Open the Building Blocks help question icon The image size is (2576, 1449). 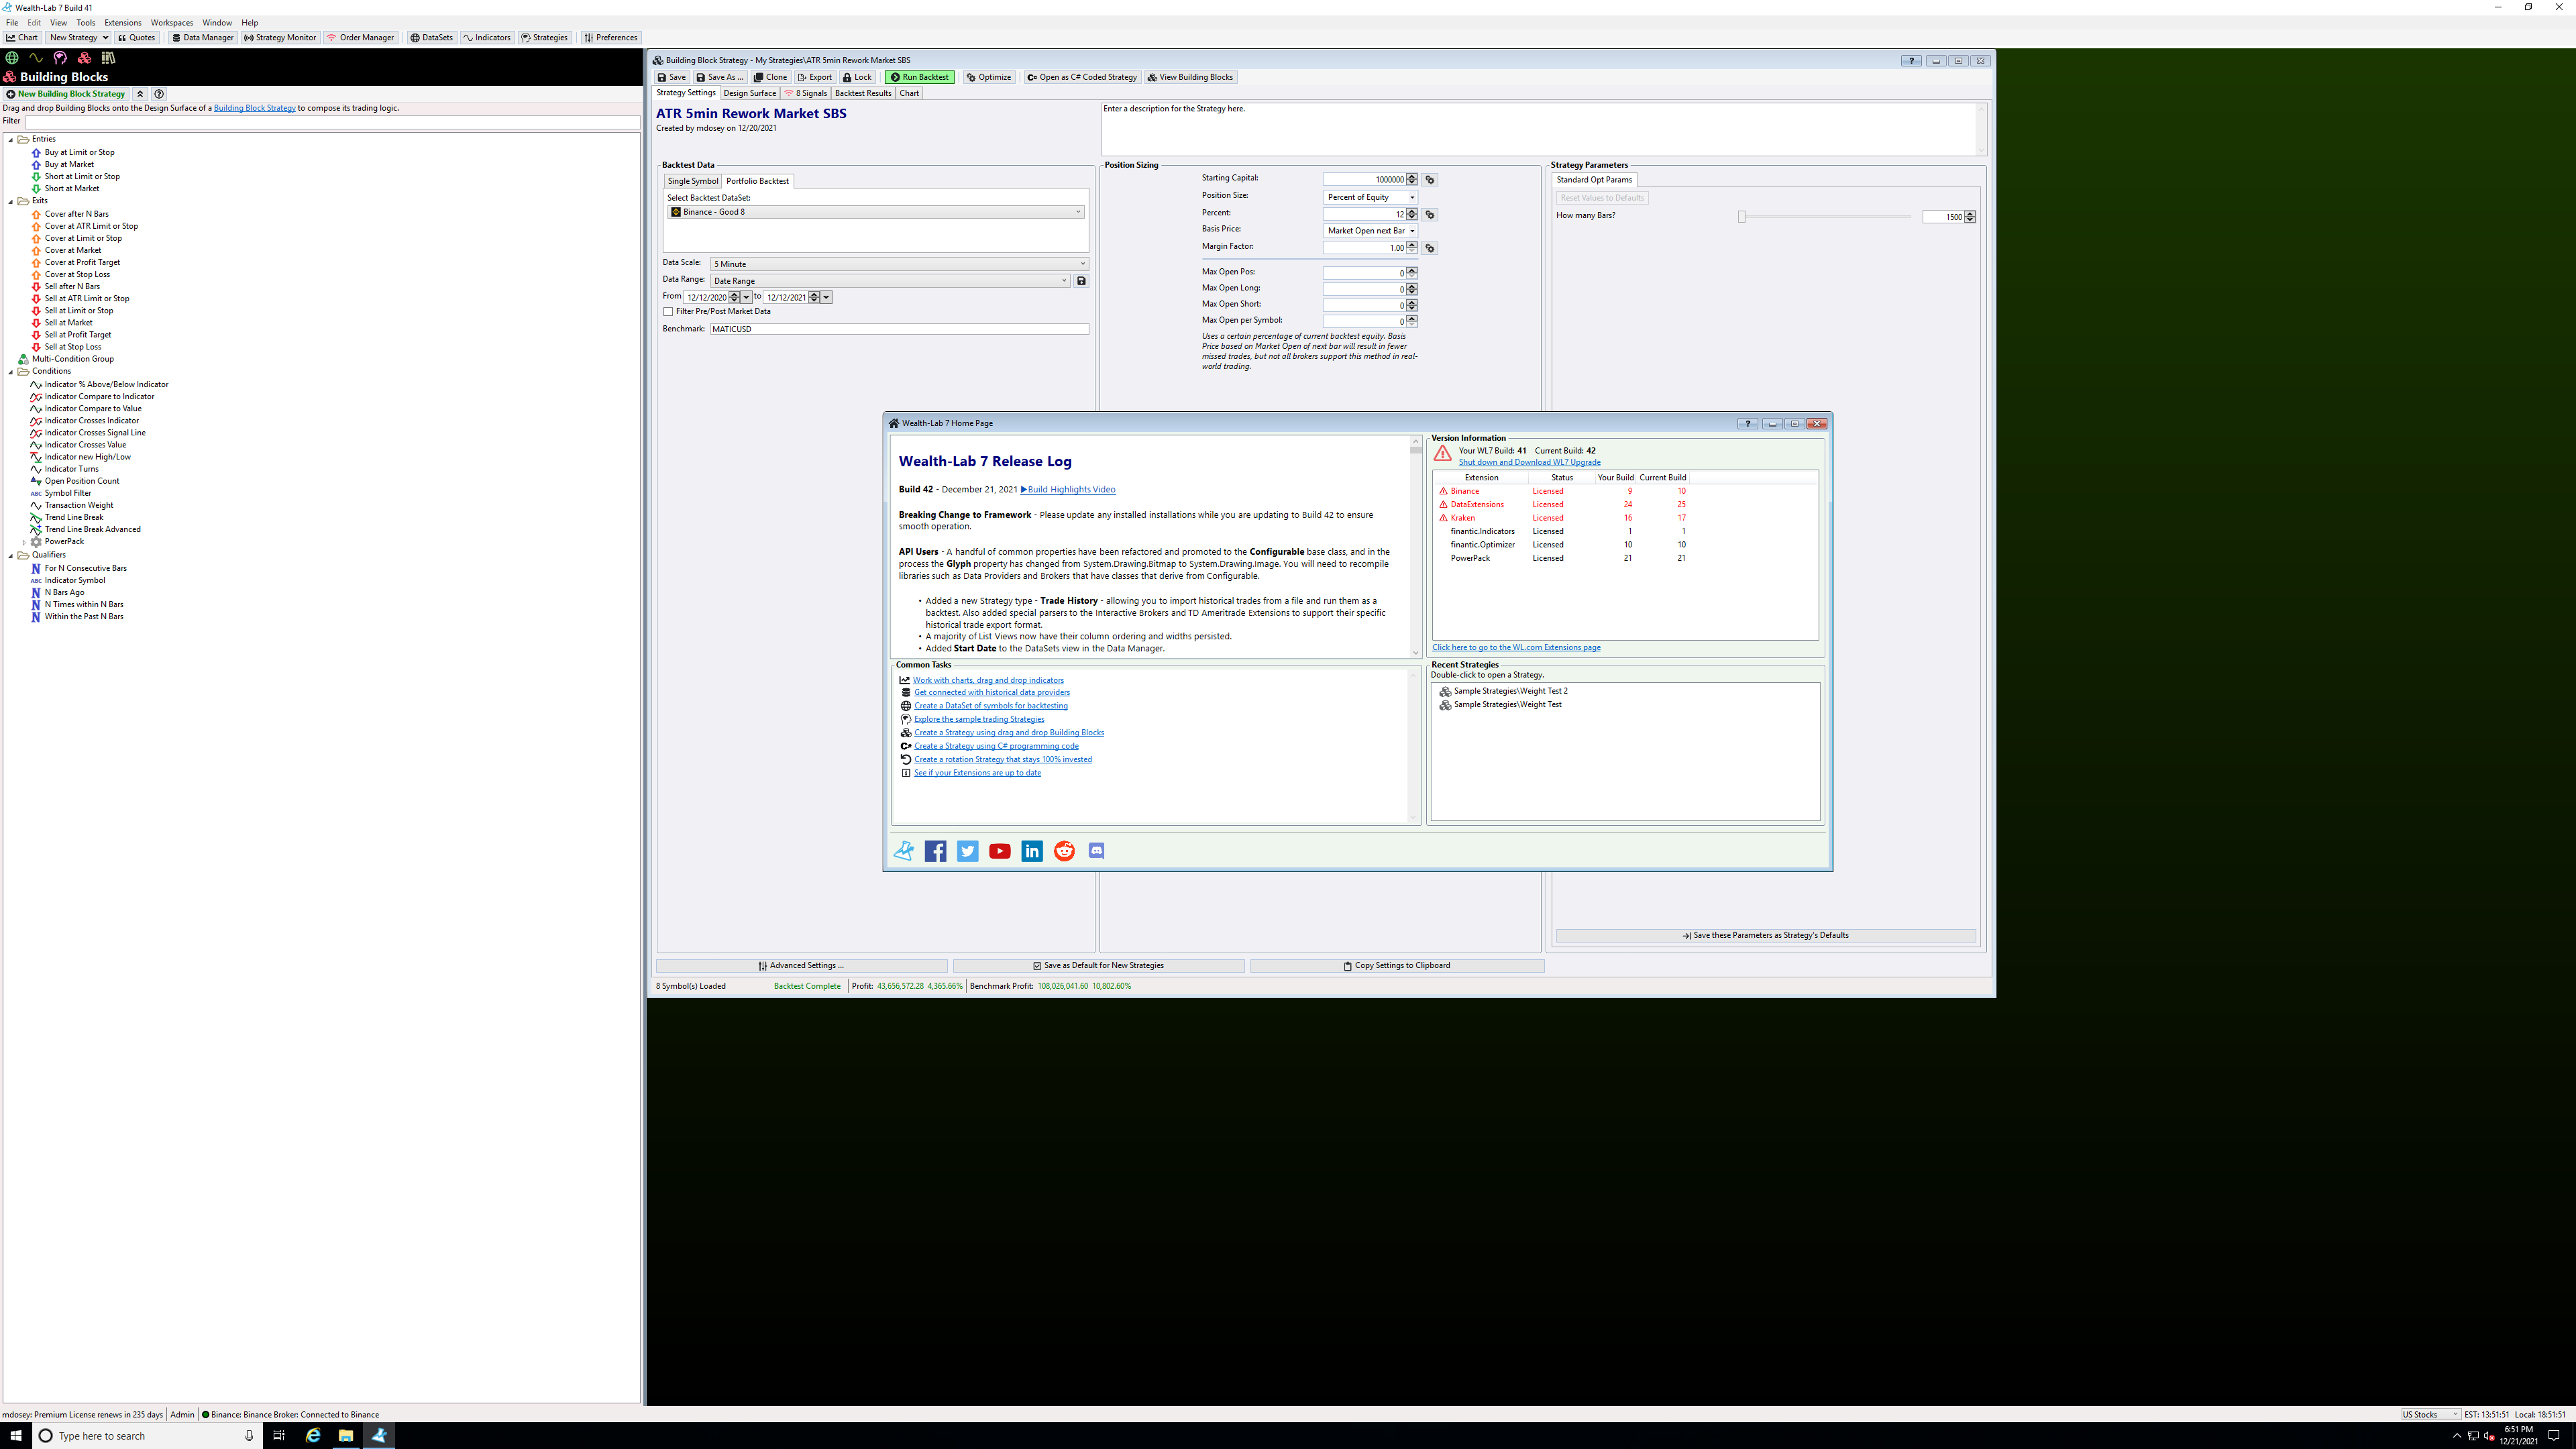coord(159,94)
